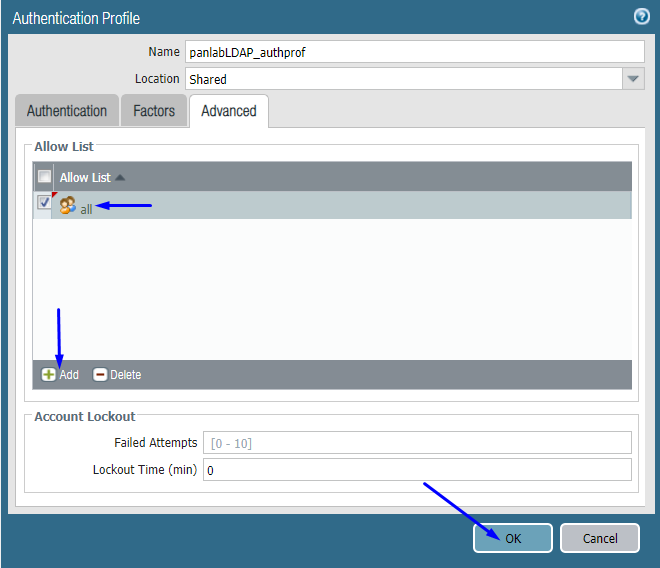Sort by the Allow List column header
The image size is (660, 568).
click(x=92, y=177)
